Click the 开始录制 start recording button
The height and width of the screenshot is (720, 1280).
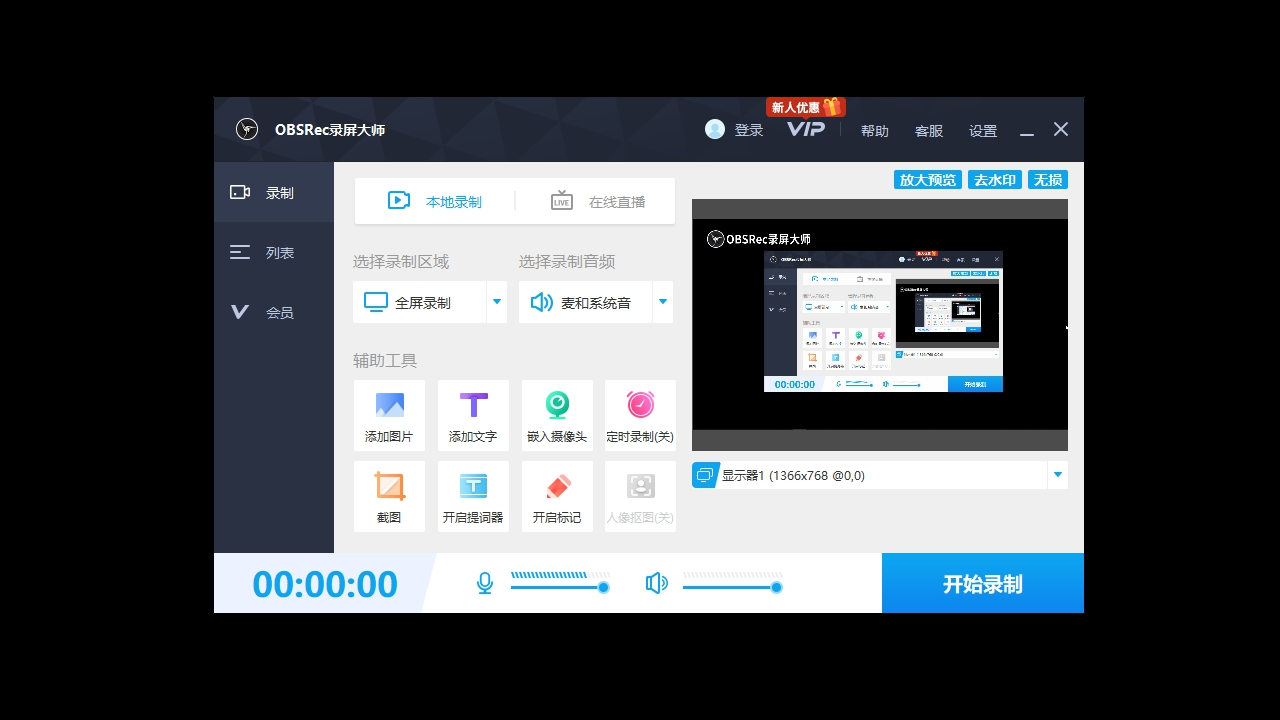click(982, 583)
